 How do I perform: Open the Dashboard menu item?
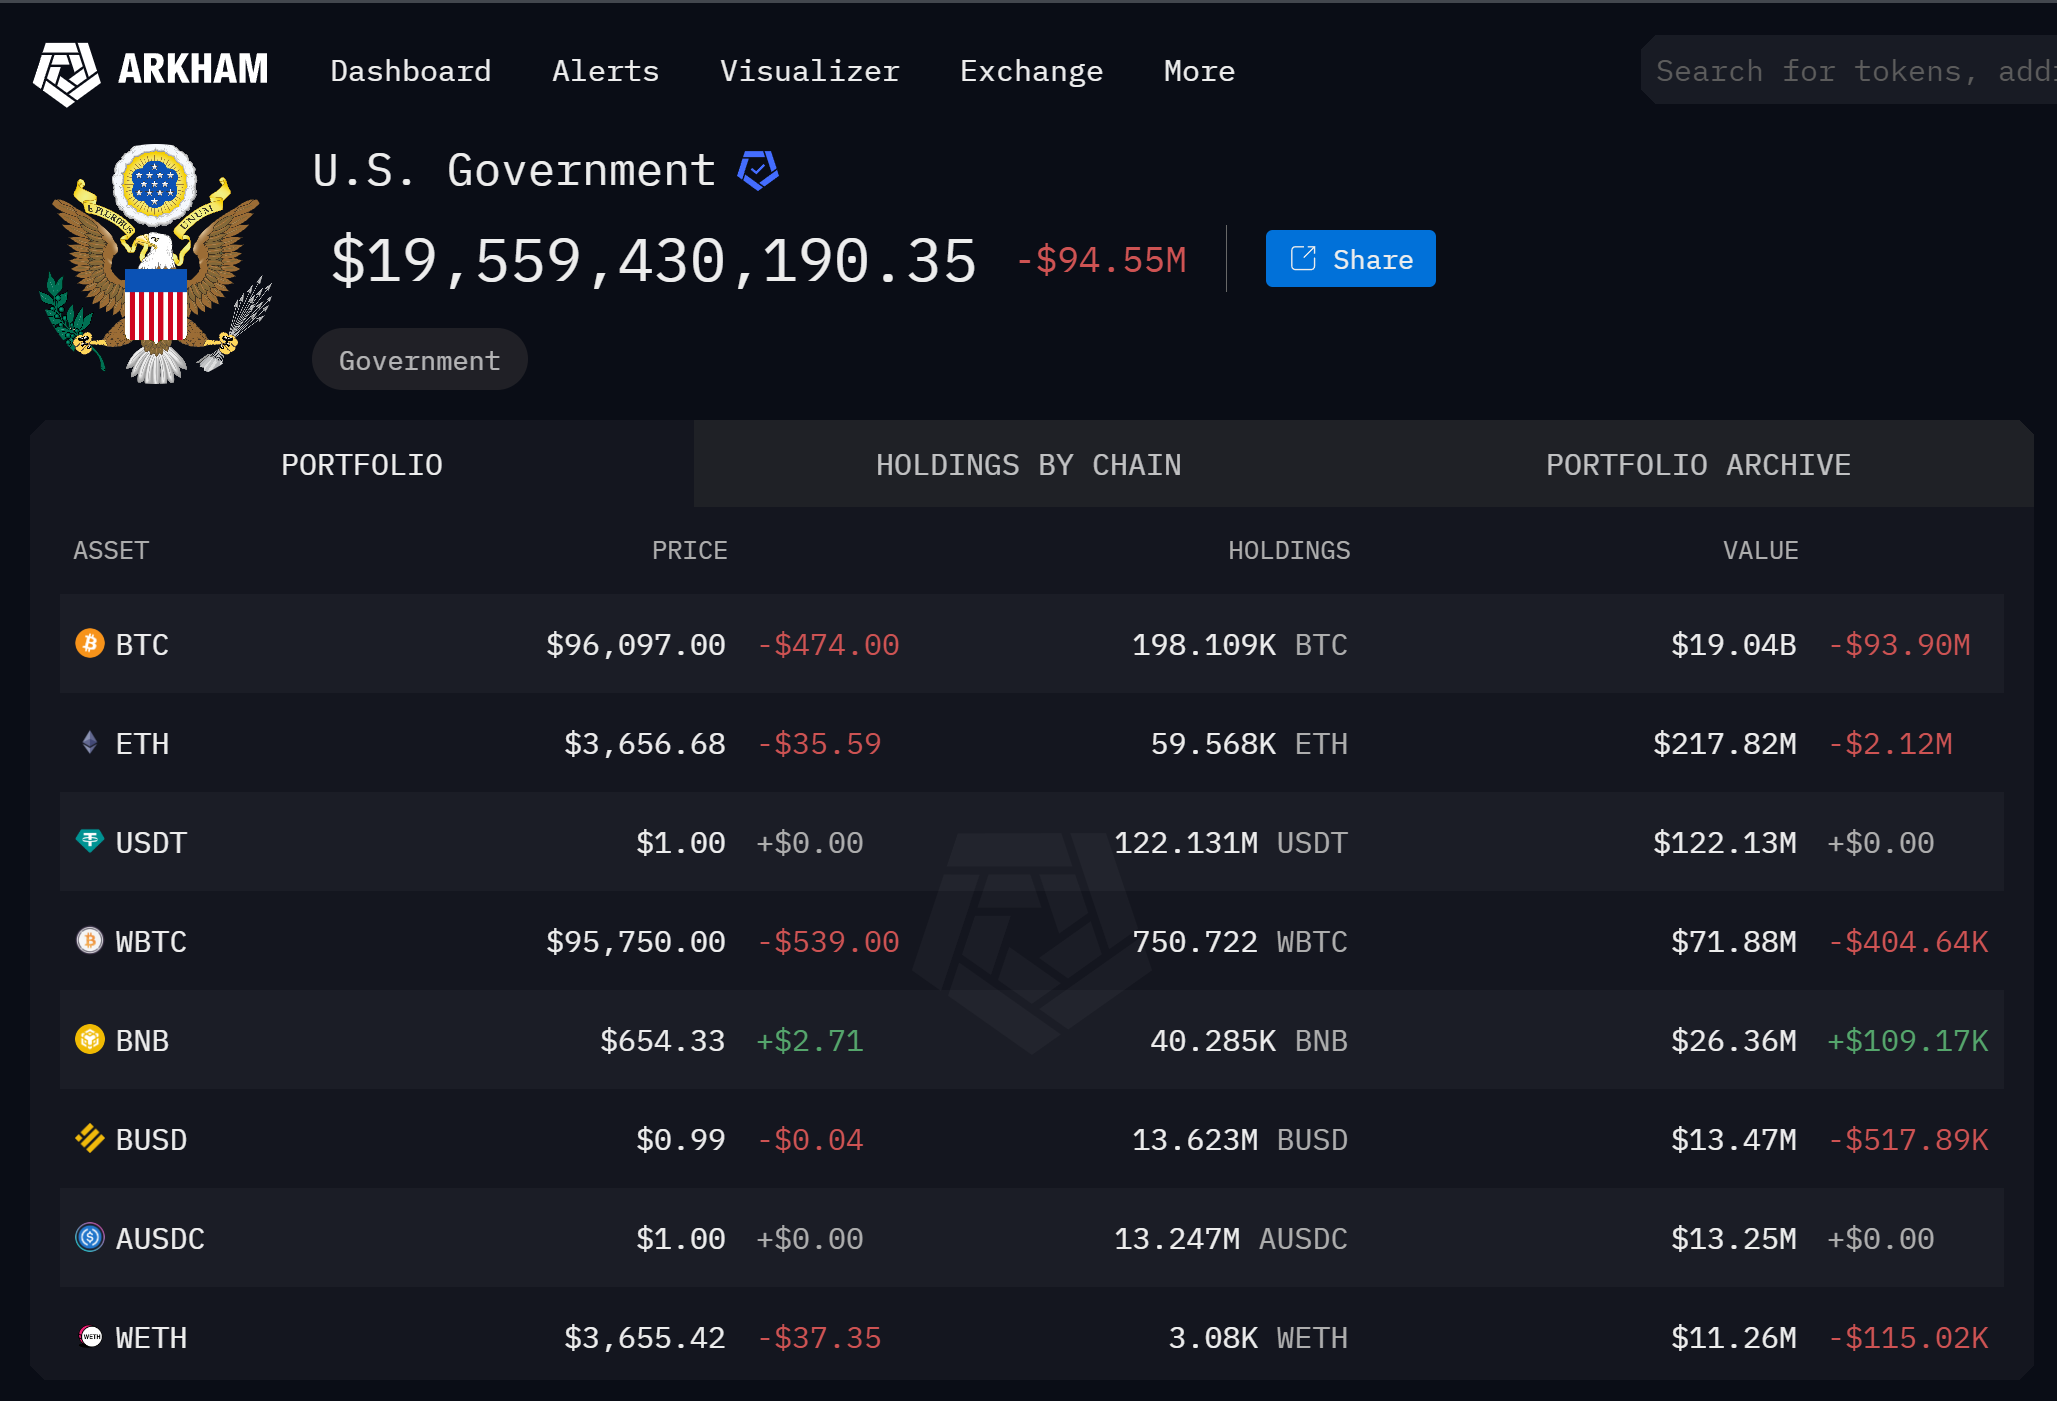tap(411, 71)
